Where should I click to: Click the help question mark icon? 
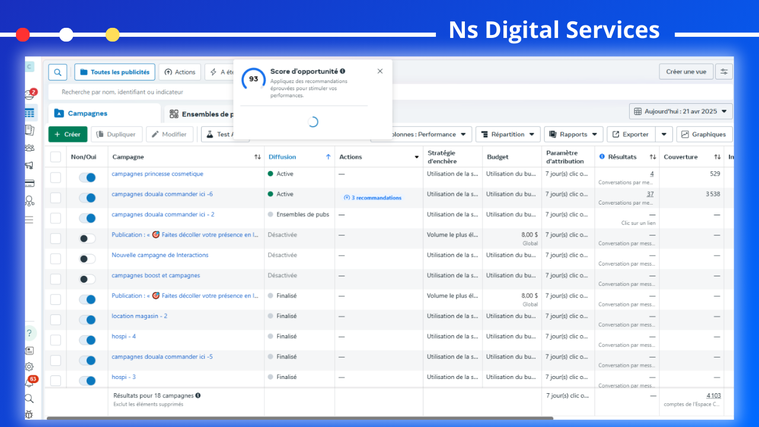[x=30, y=333]
